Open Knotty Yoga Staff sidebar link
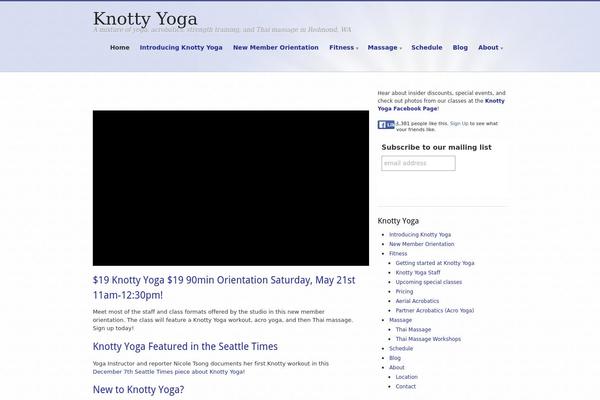 pos(418,273)
